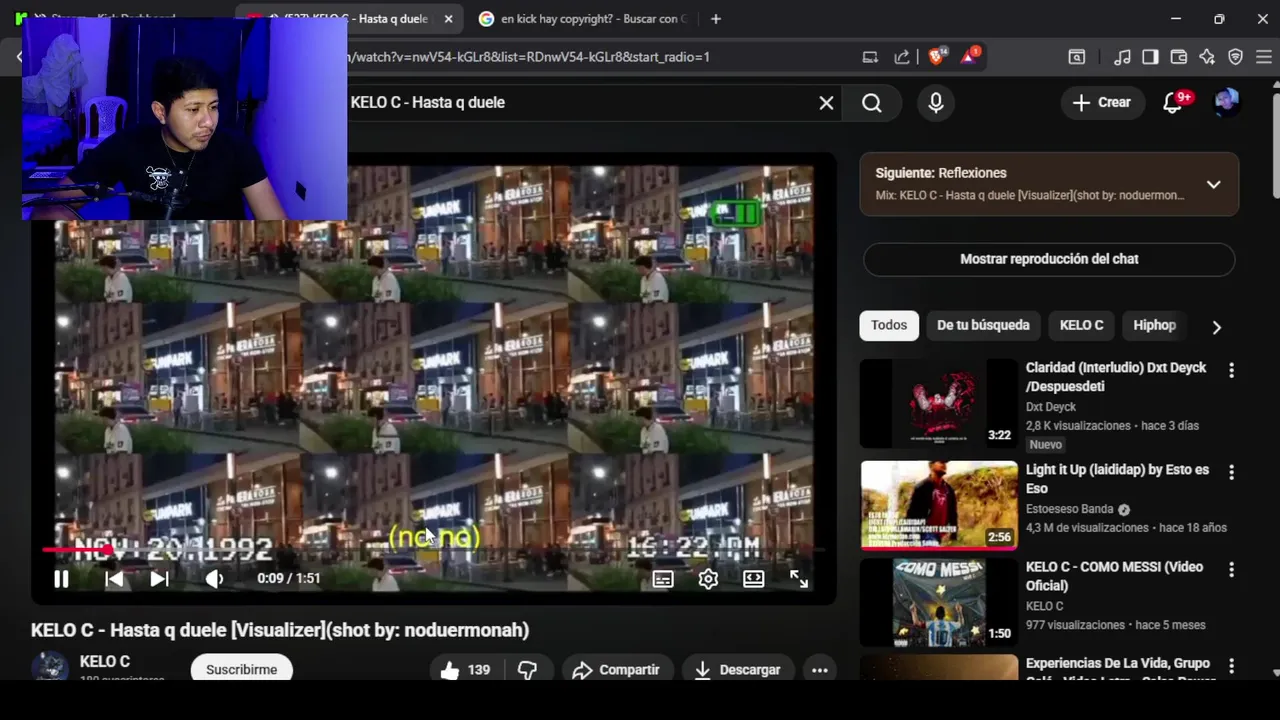This screenshot has height=720, width=1280.
Task: Select the Hiphop filter chip
Action: point(1154,325)
